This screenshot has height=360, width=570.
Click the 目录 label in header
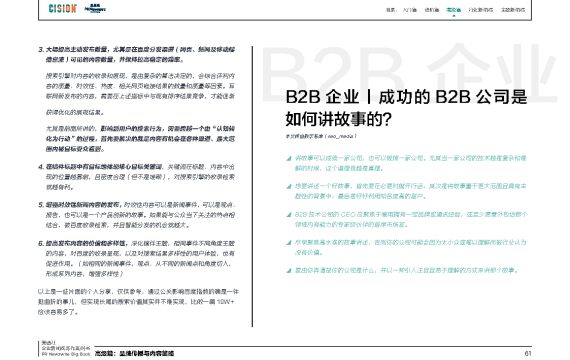point(391,10)
